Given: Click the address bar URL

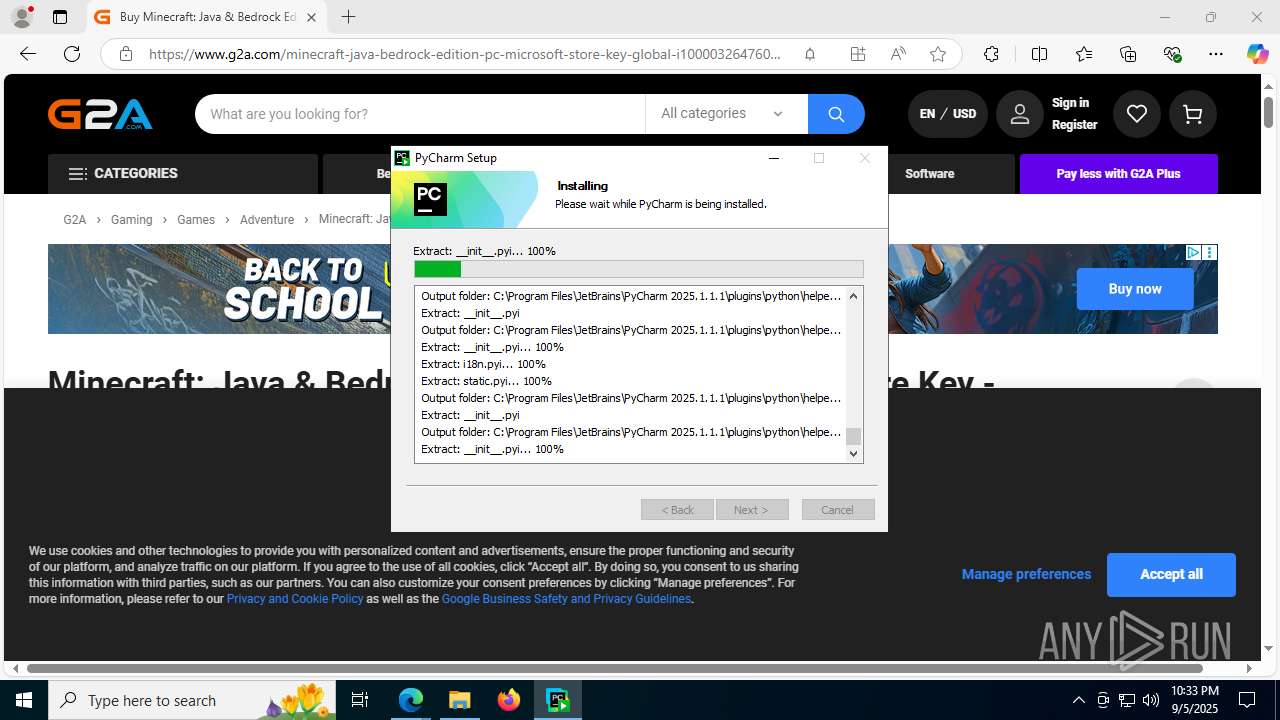Looking at the screenshot, I should (x=465, y=54).
